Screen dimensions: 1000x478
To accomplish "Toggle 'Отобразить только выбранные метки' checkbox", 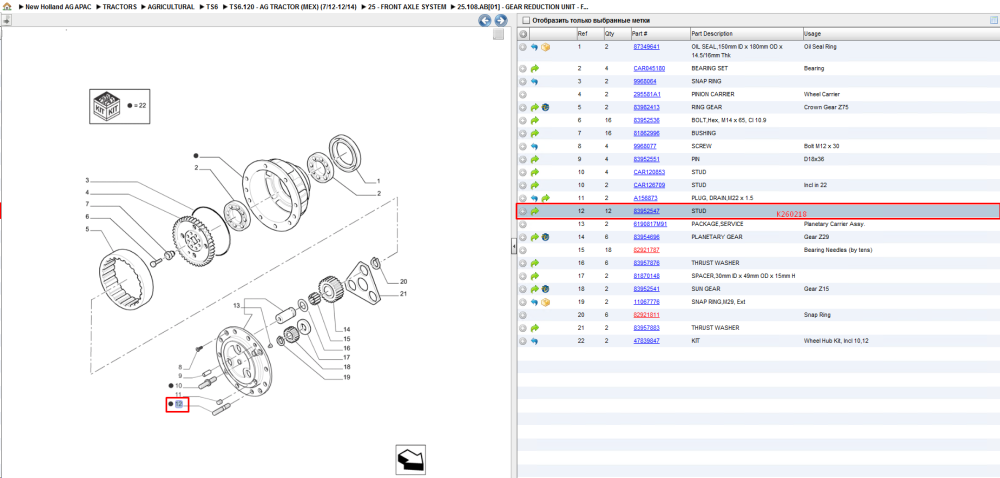I will pos(525,20).
